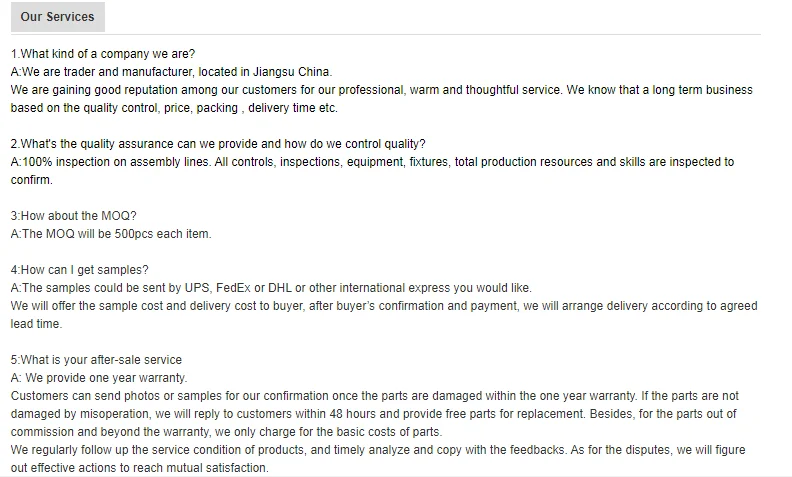Click the line starting "Customers can send photos"

(375, 396)
